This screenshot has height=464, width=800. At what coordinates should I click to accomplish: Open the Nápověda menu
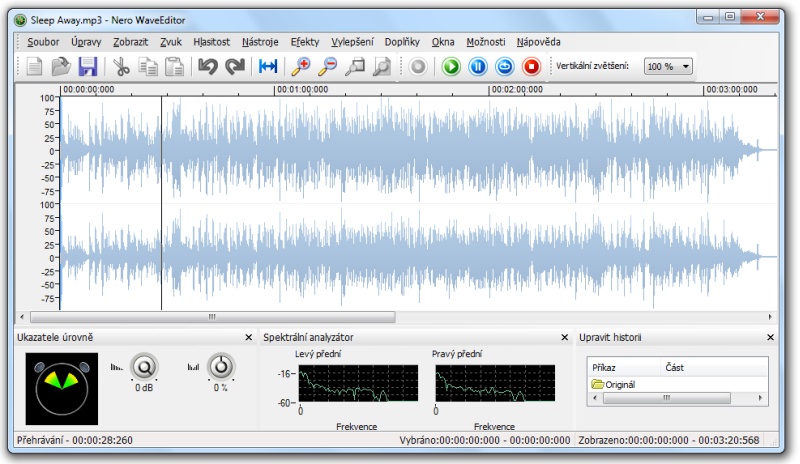point(538,42)
